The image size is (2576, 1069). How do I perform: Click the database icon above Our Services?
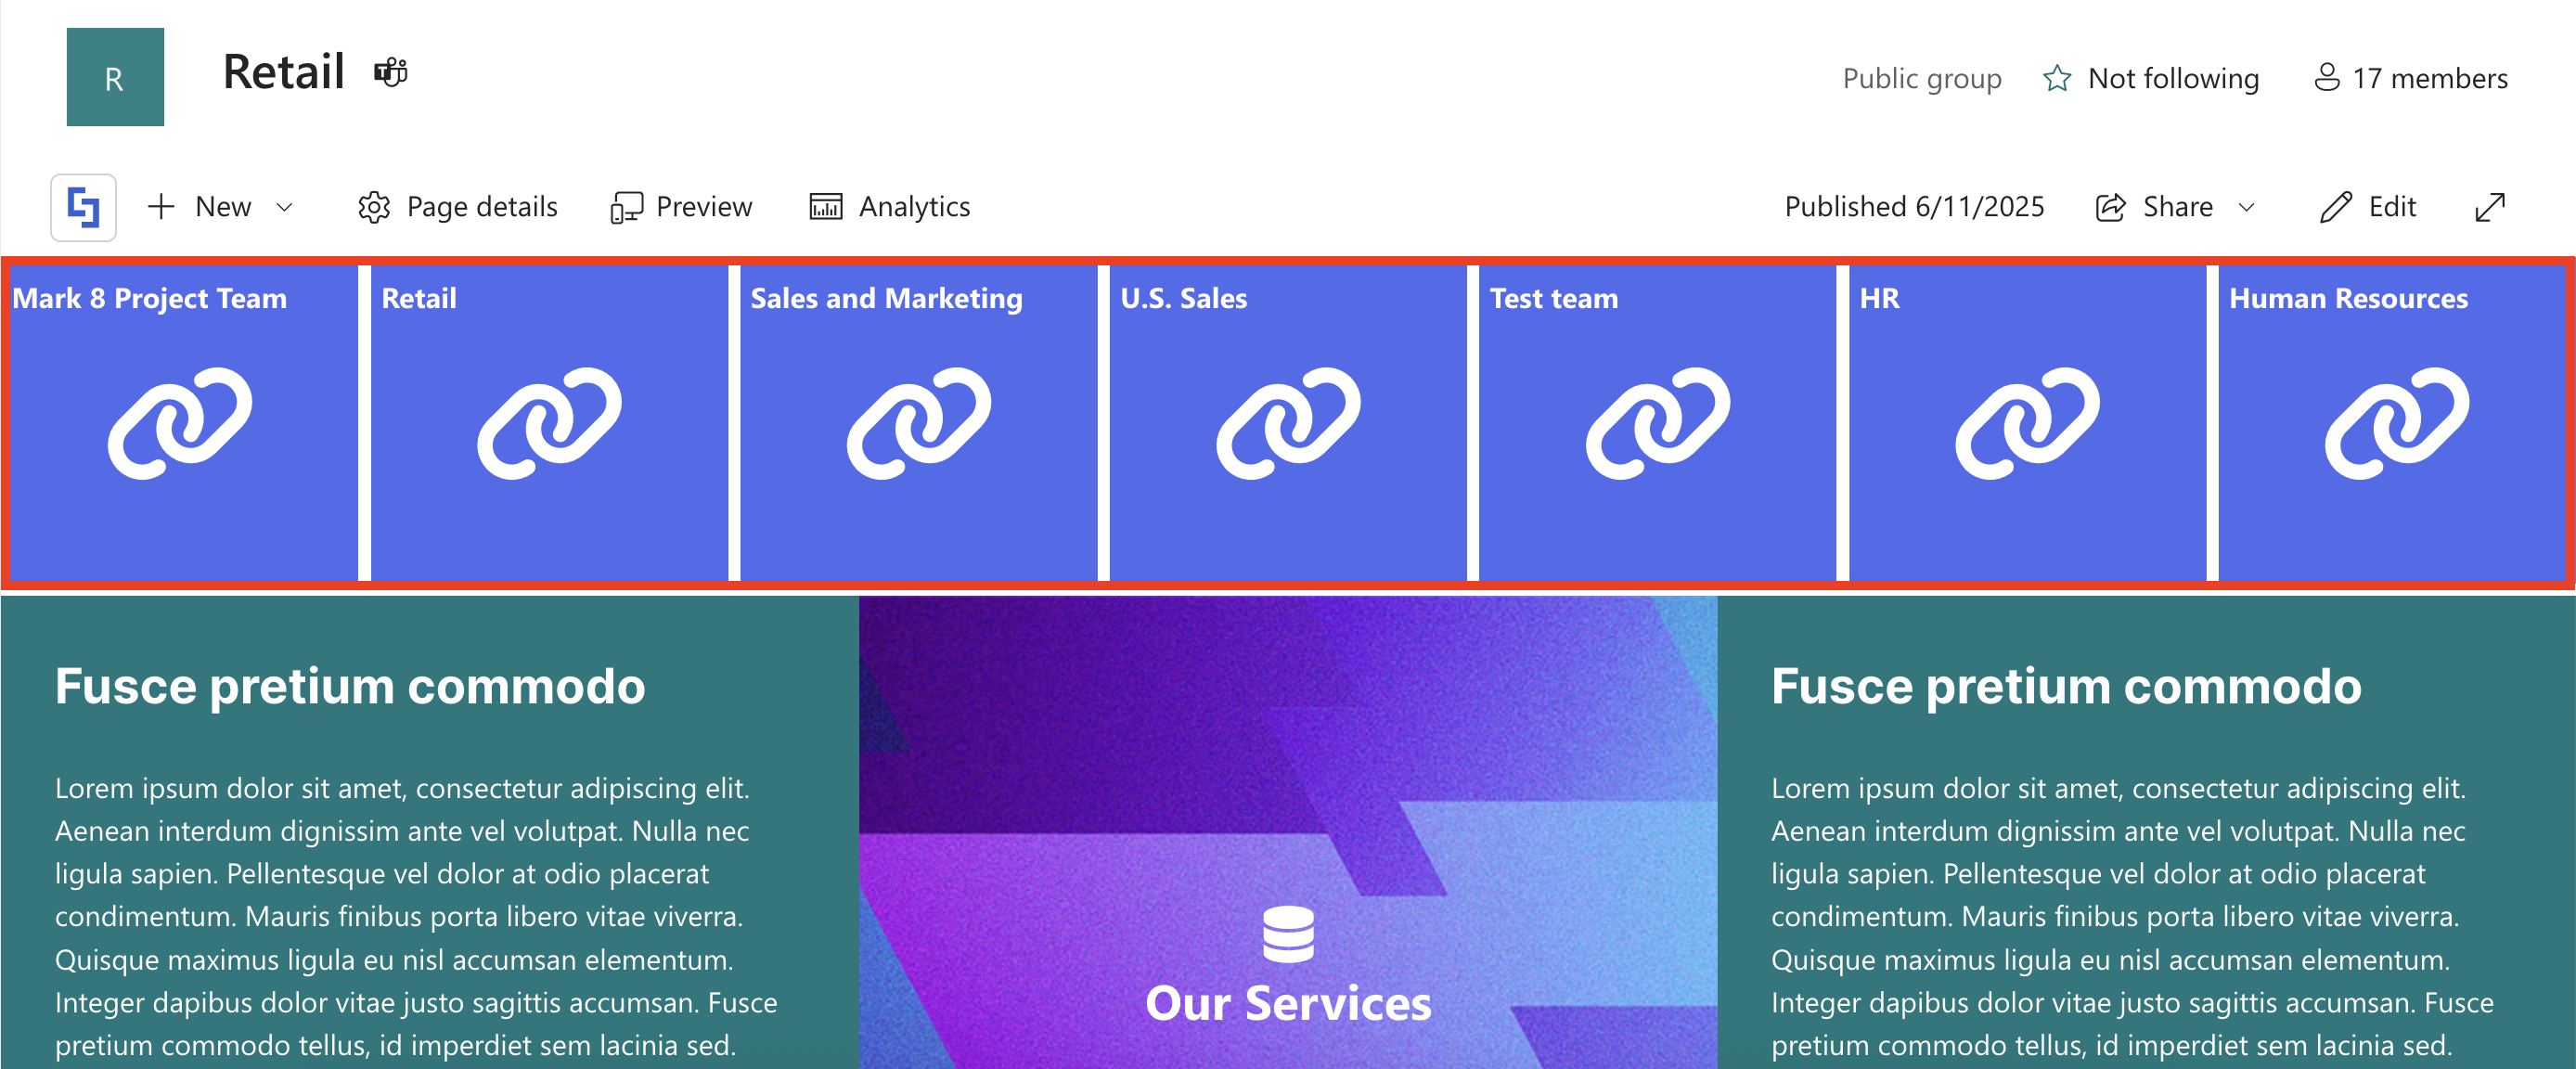click(1288, 933)
